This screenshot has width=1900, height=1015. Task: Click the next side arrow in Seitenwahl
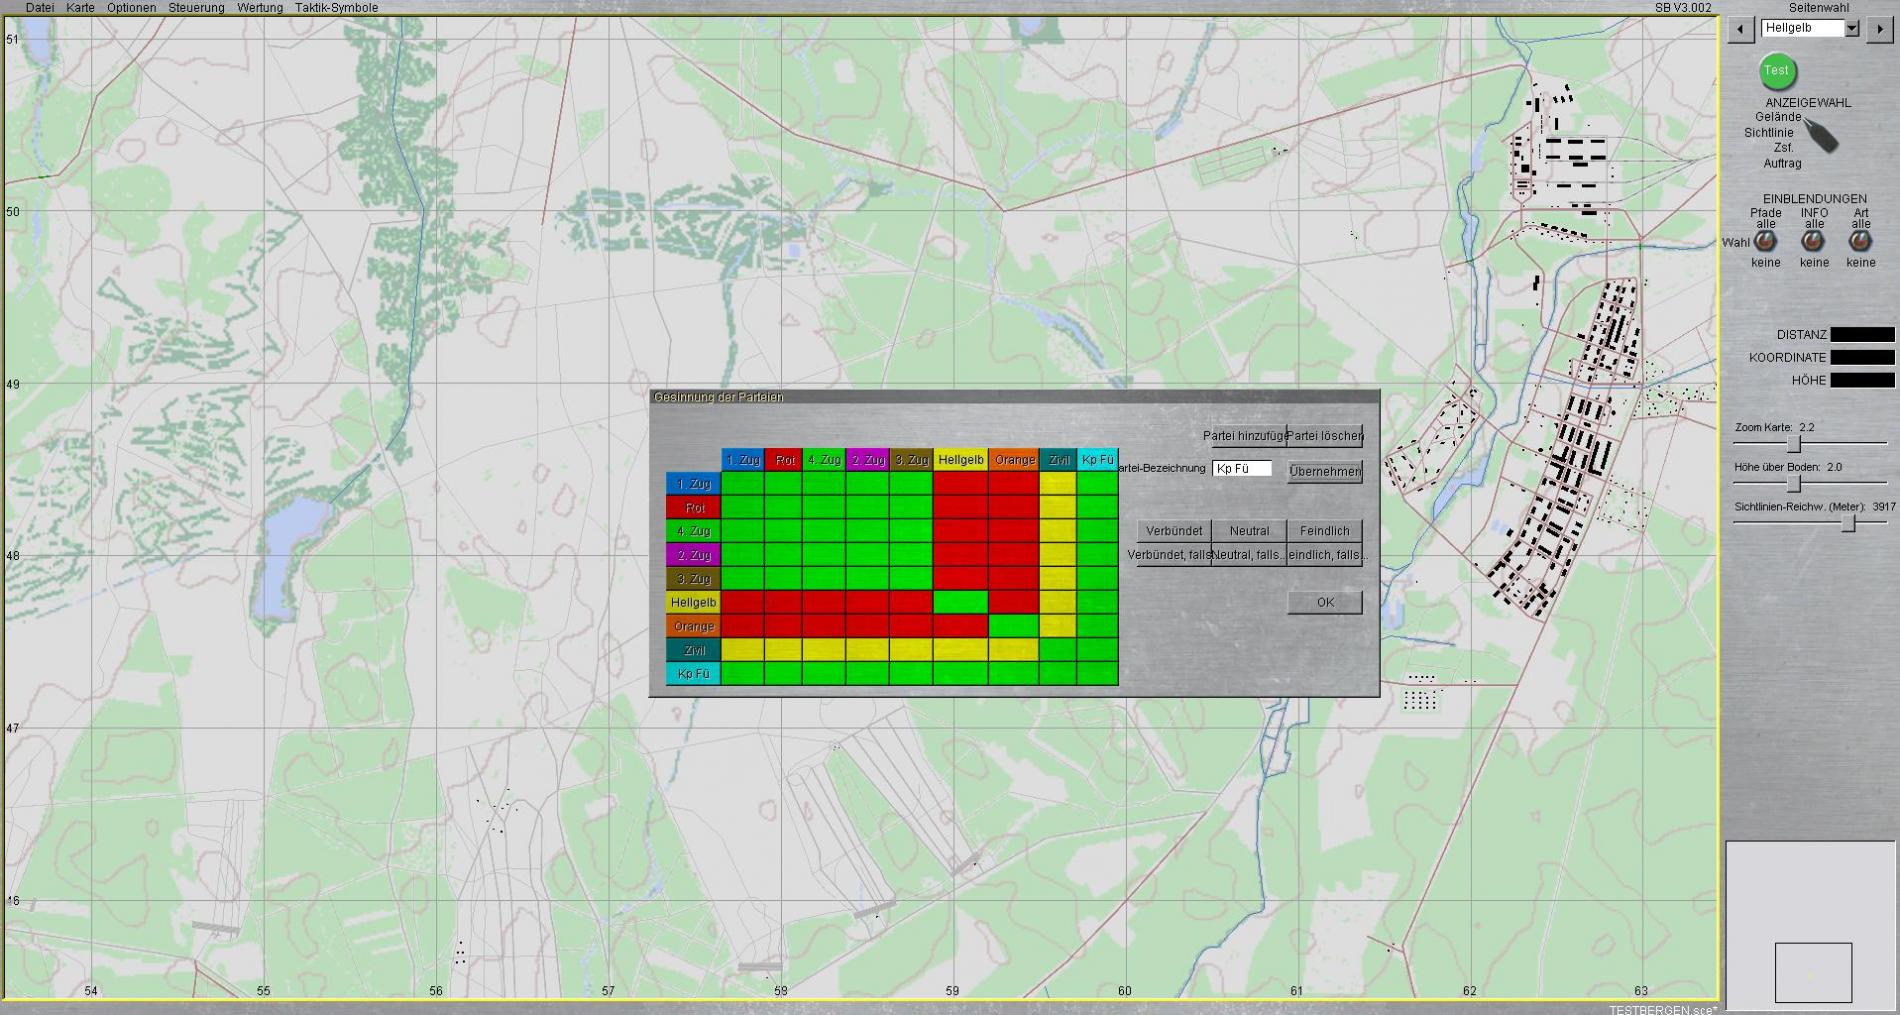[1879, 29]
